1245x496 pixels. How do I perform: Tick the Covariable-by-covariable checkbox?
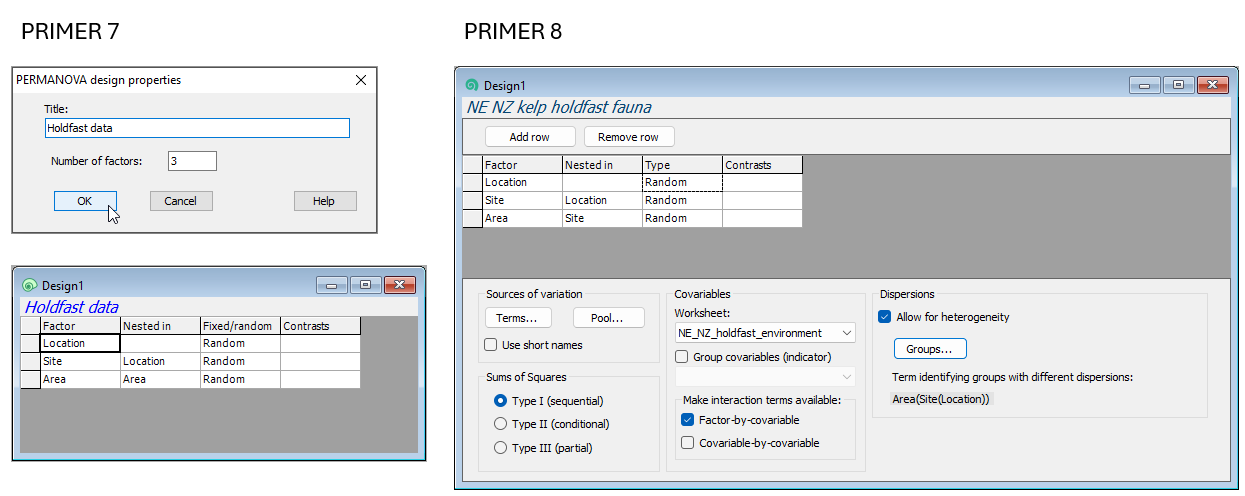click(687, 443)
